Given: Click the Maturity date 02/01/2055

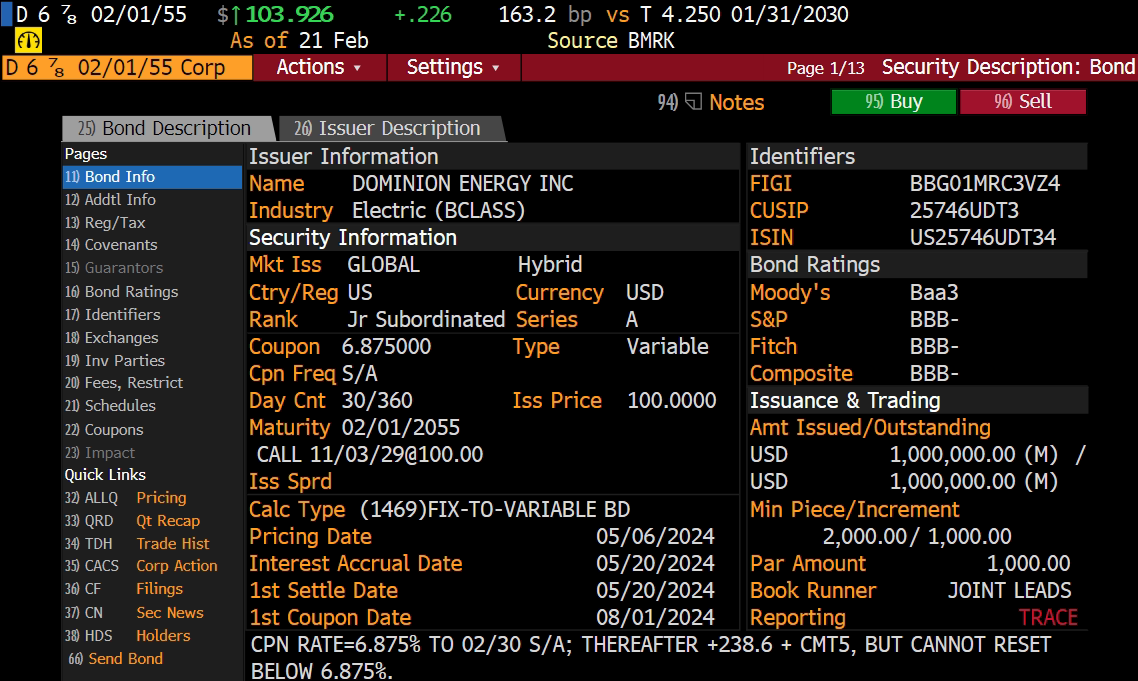Looking at the screenshot, I should 401,428.
